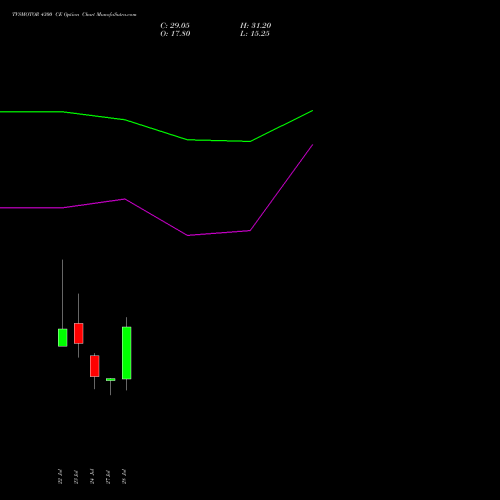This screenshot has height=500, width=500.
Task: Select the 24 Jul red candlestick
Action: [94, 366]
